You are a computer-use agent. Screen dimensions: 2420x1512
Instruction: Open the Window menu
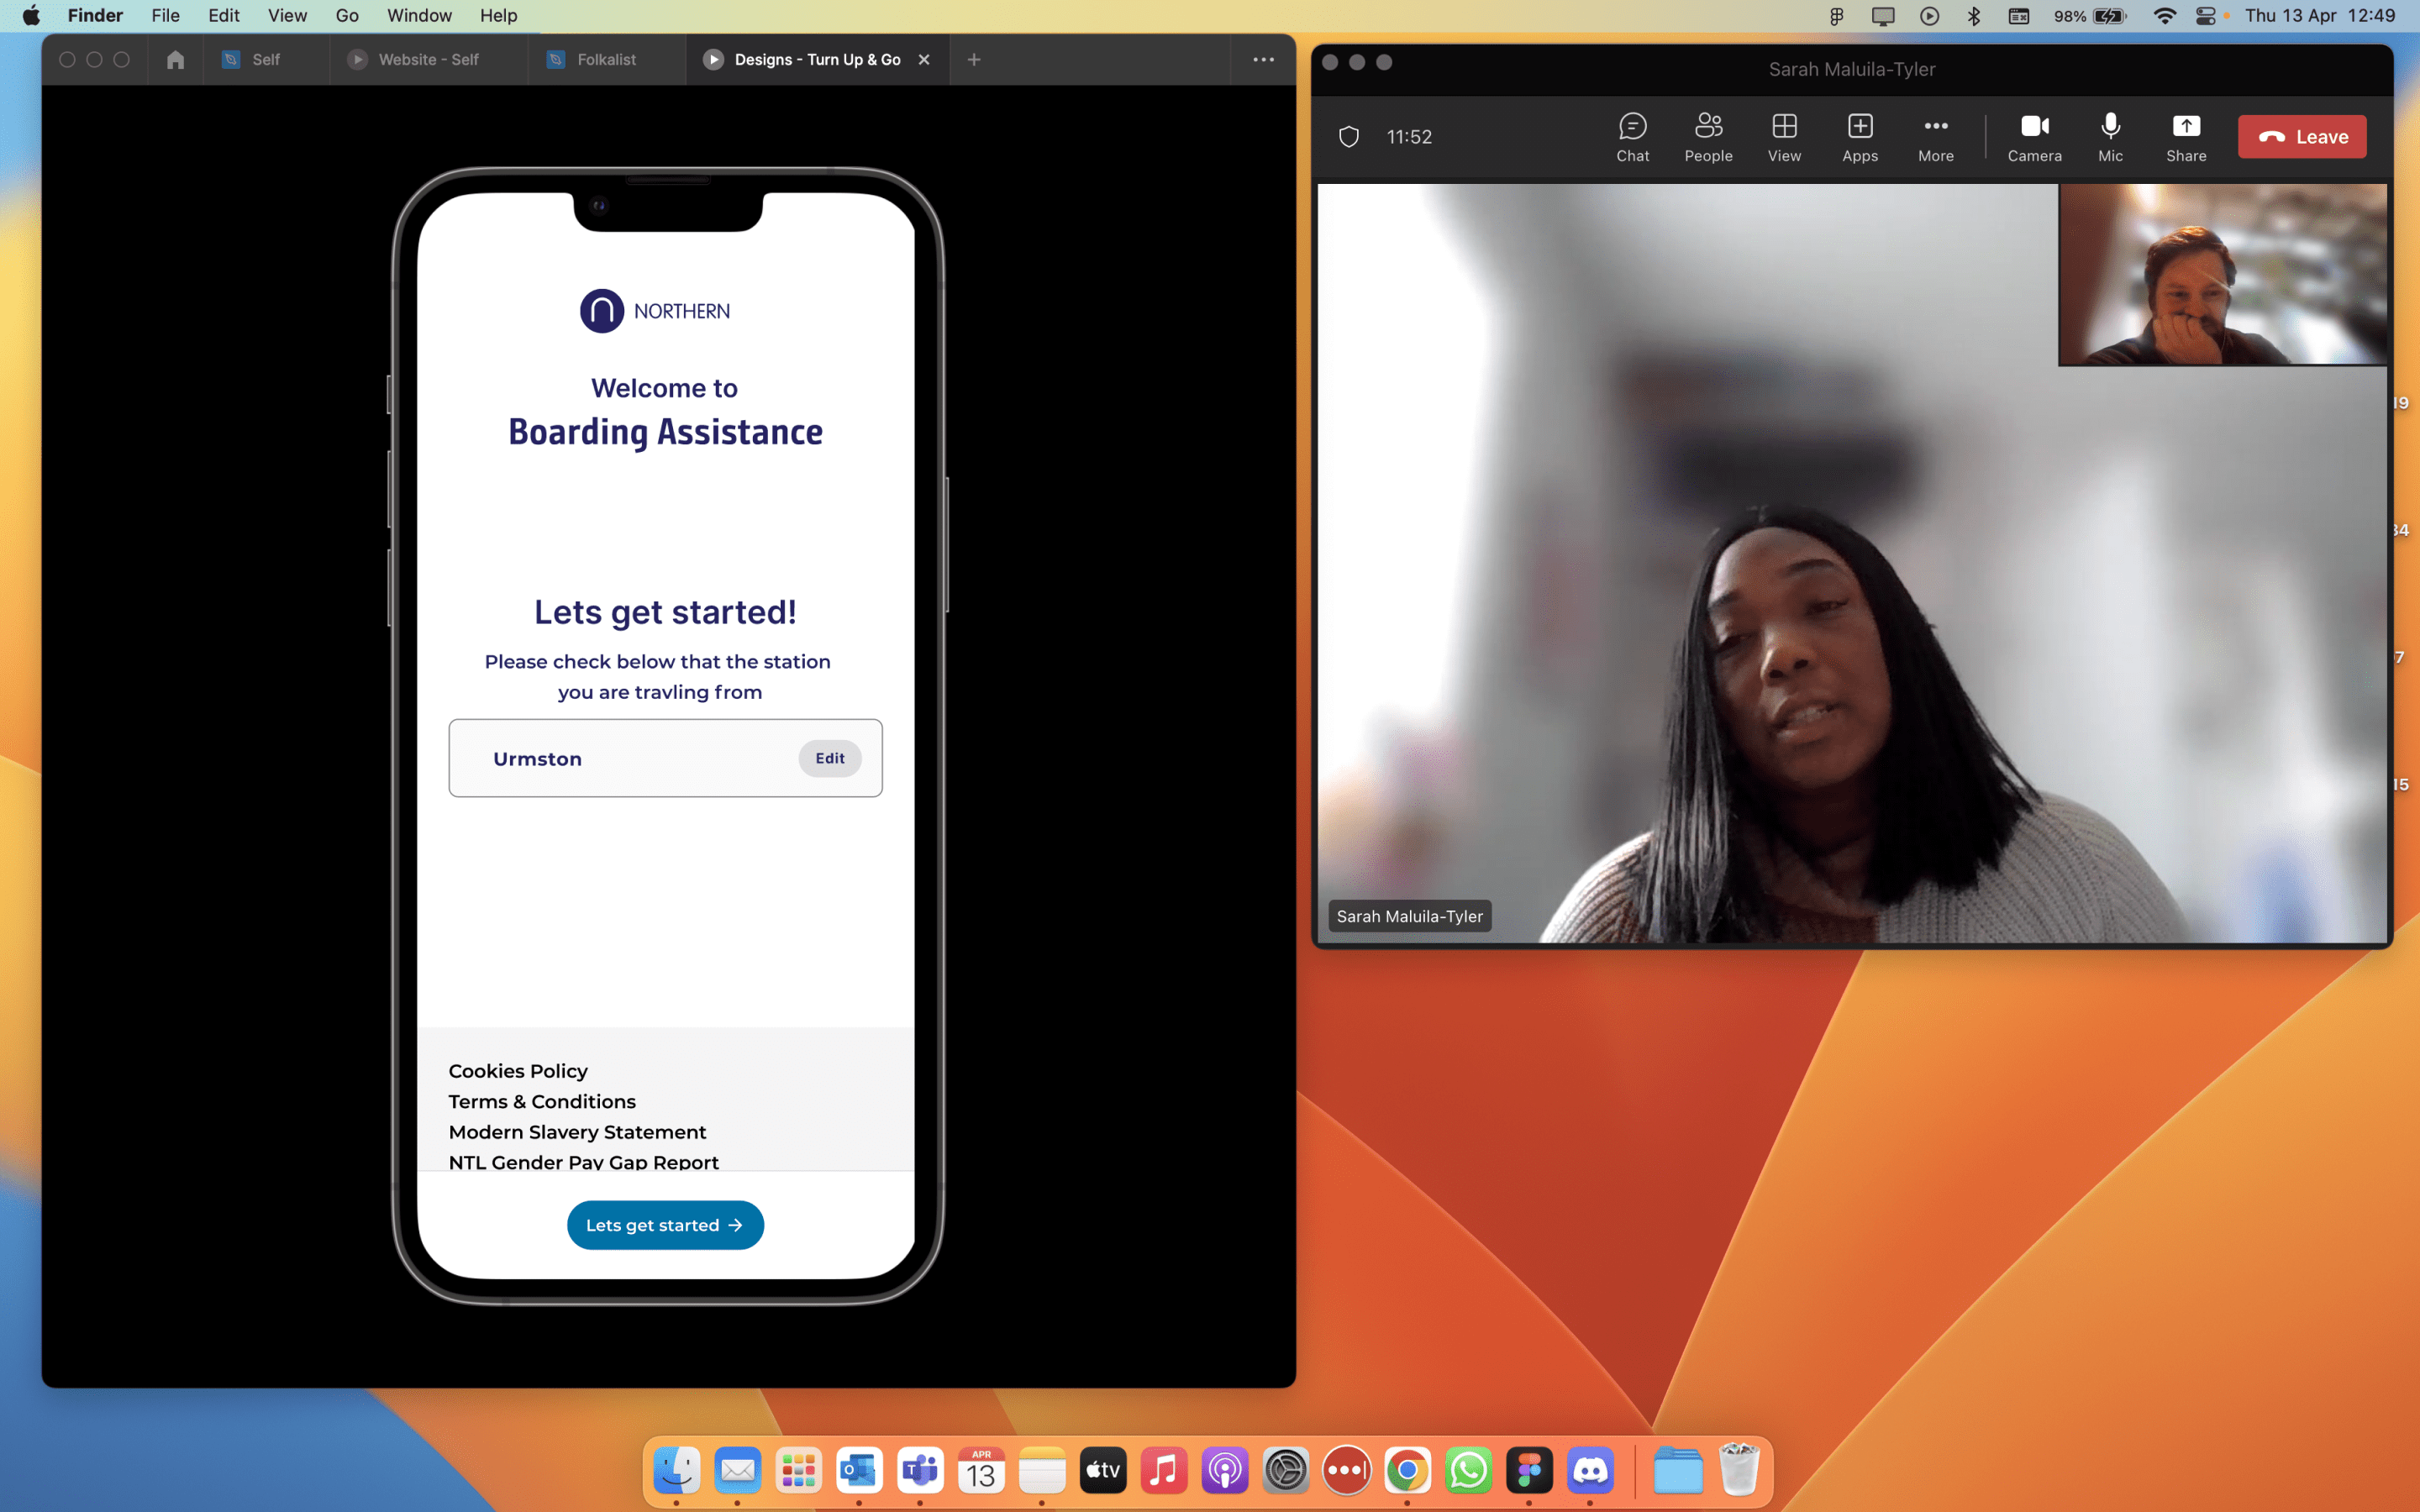tap(419, 15)
